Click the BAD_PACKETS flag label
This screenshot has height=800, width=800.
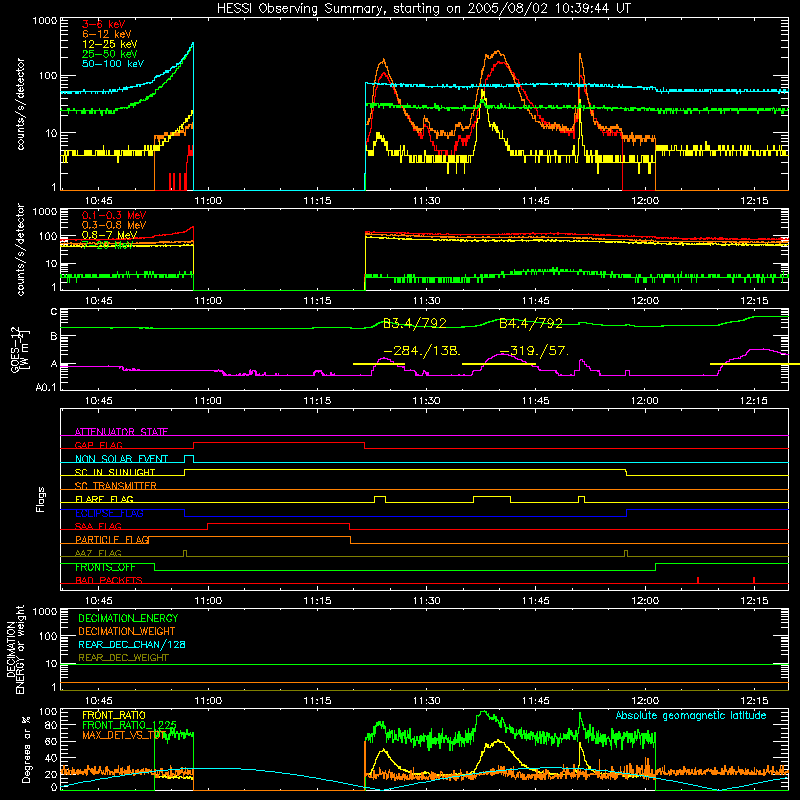[x=109, y=580]
